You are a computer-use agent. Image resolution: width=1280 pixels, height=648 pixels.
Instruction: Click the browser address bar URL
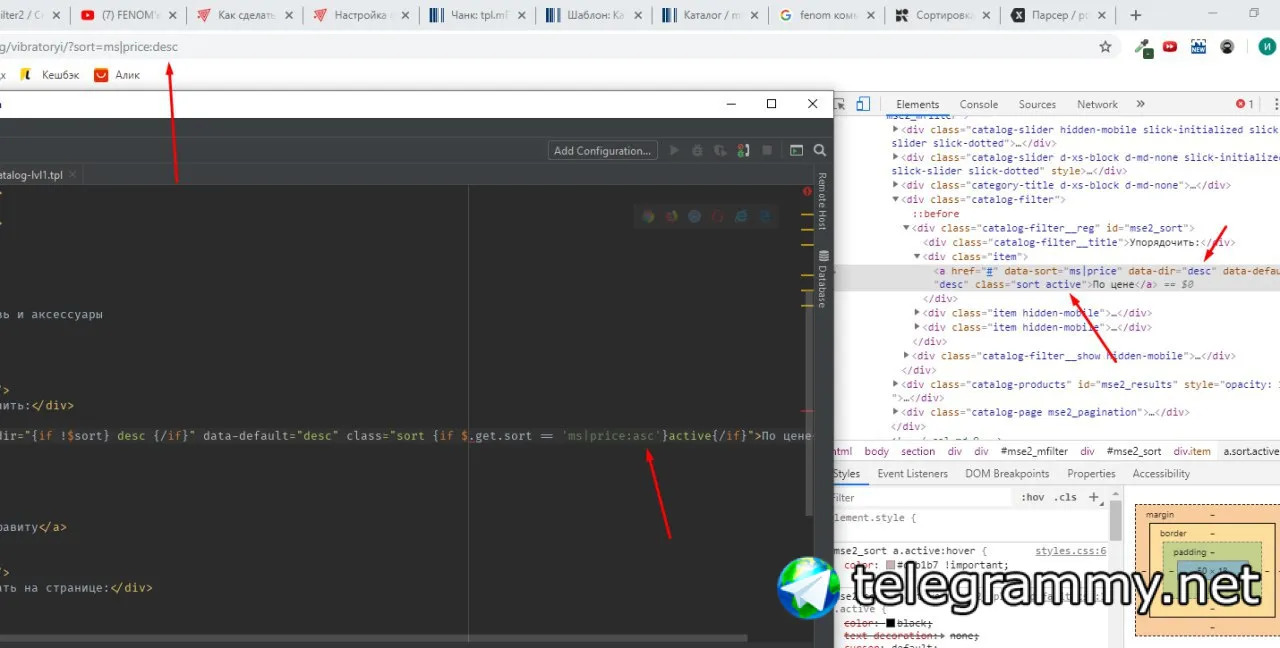88,46
